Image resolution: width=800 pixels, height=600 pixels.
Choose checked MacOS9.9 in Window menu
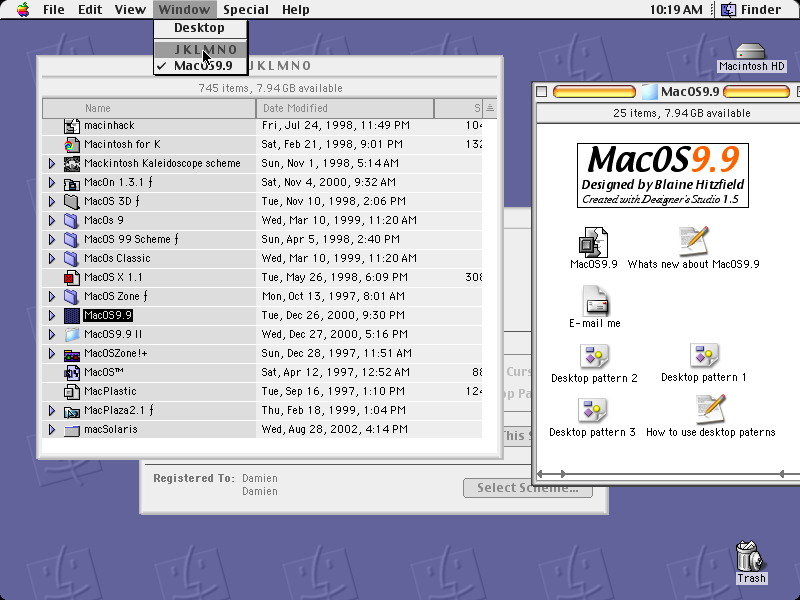tap(201, 66)
